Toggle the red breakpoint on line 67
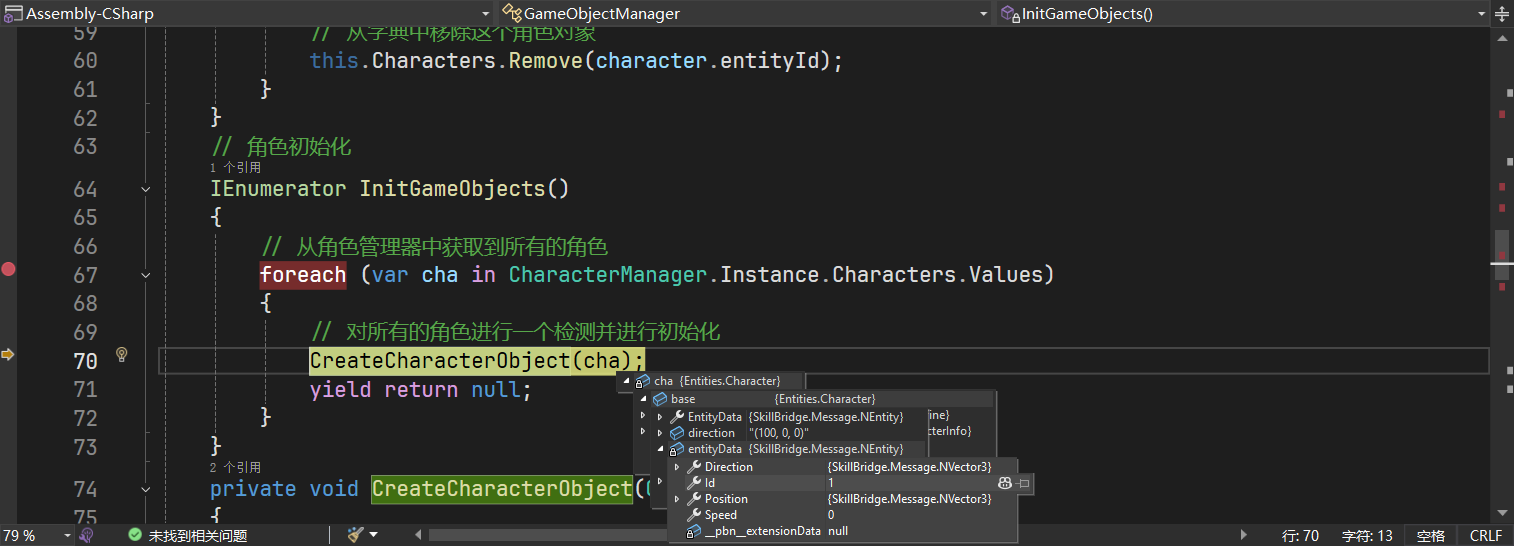1514x546 pixels. pyautogui.click(x=8, y=269)
